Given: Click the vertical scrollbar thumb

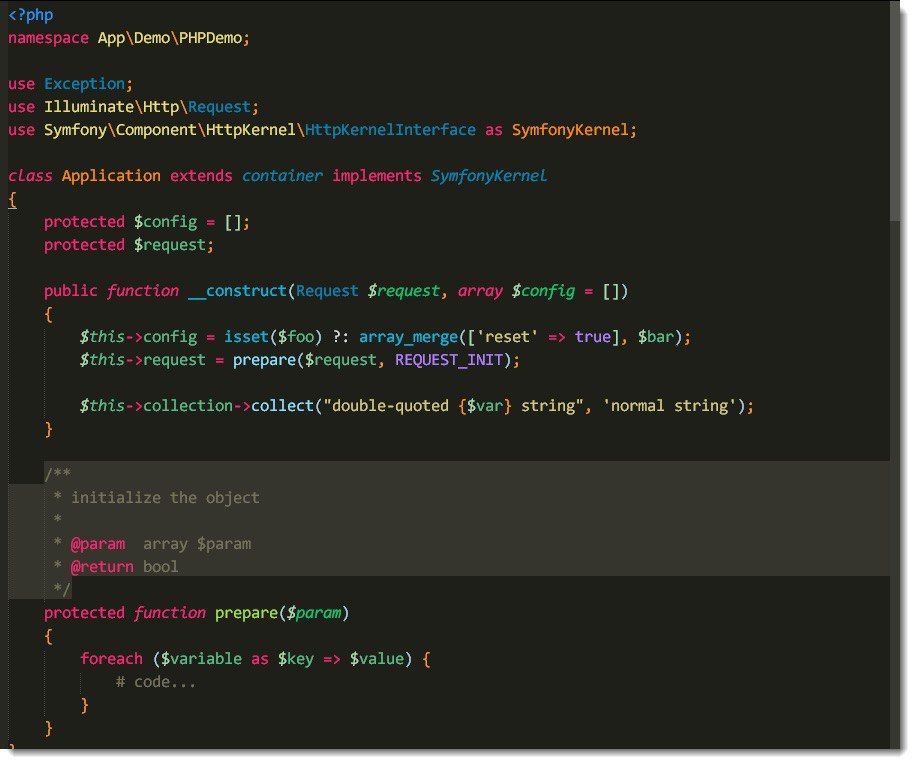Looking at the screenshot, I should [895, 111].
